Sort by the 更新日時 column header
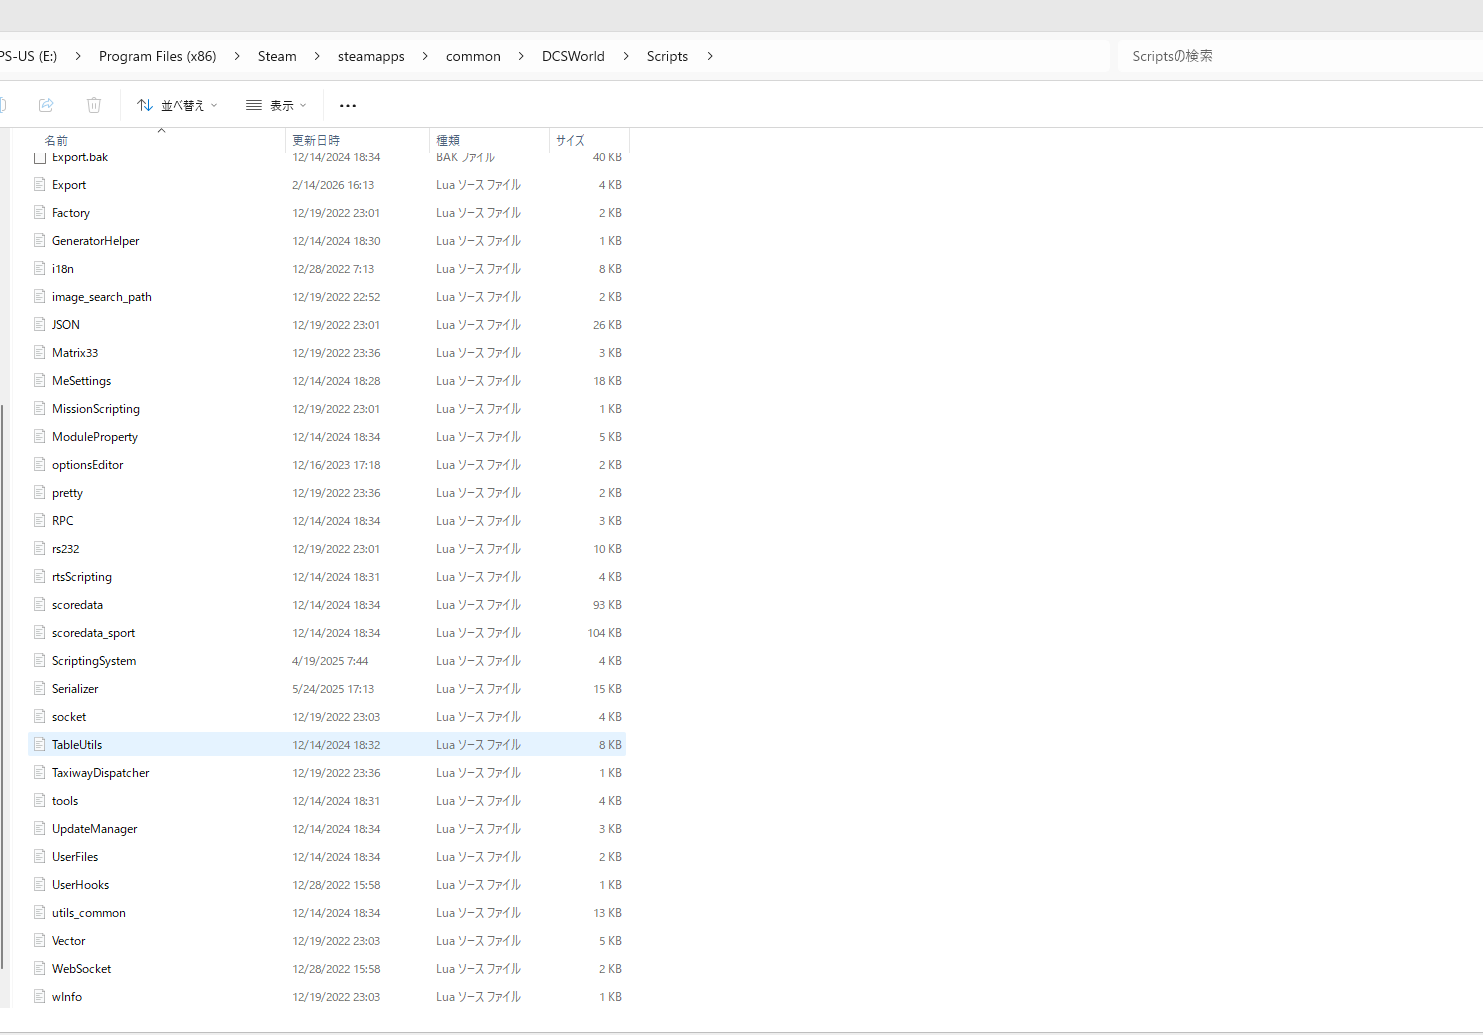Screen dimensions: 1483x1035 [x=316, y=140]
